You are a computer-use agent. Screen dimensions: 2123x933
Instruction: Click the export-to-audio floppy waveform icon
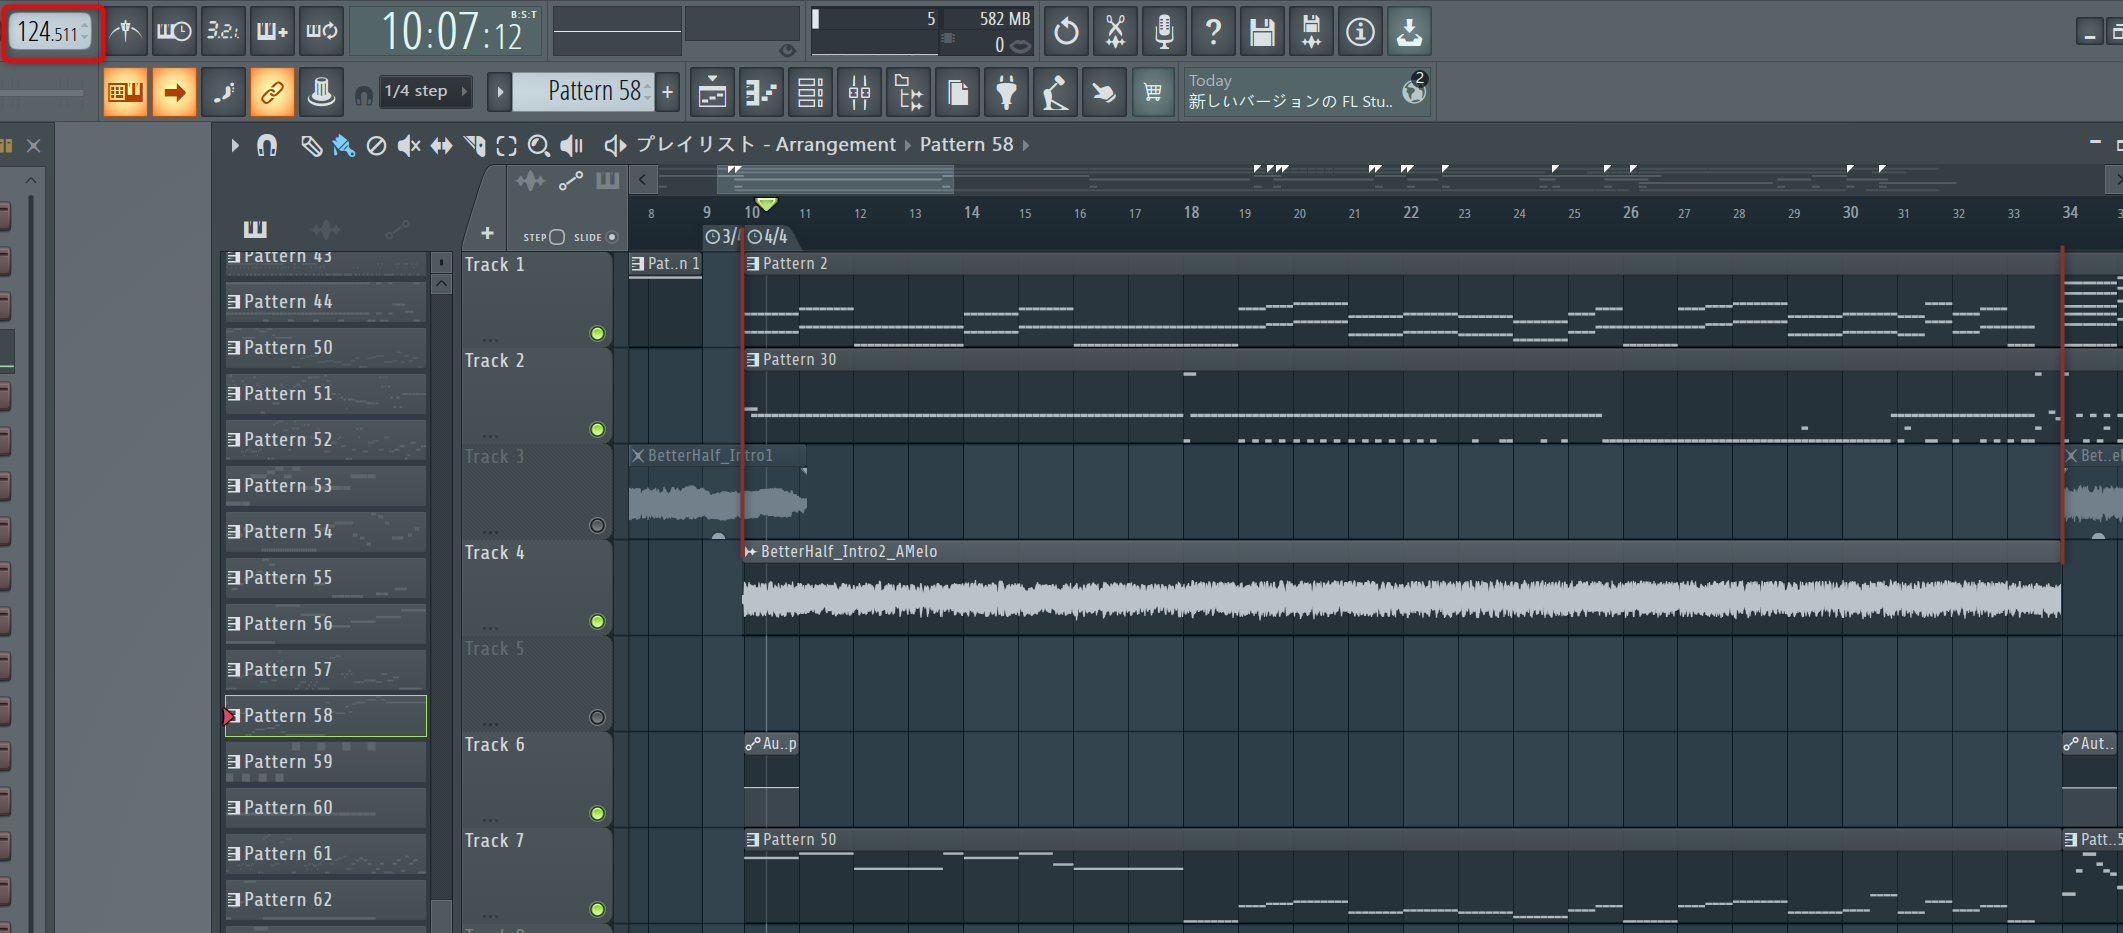(1311, 32)
